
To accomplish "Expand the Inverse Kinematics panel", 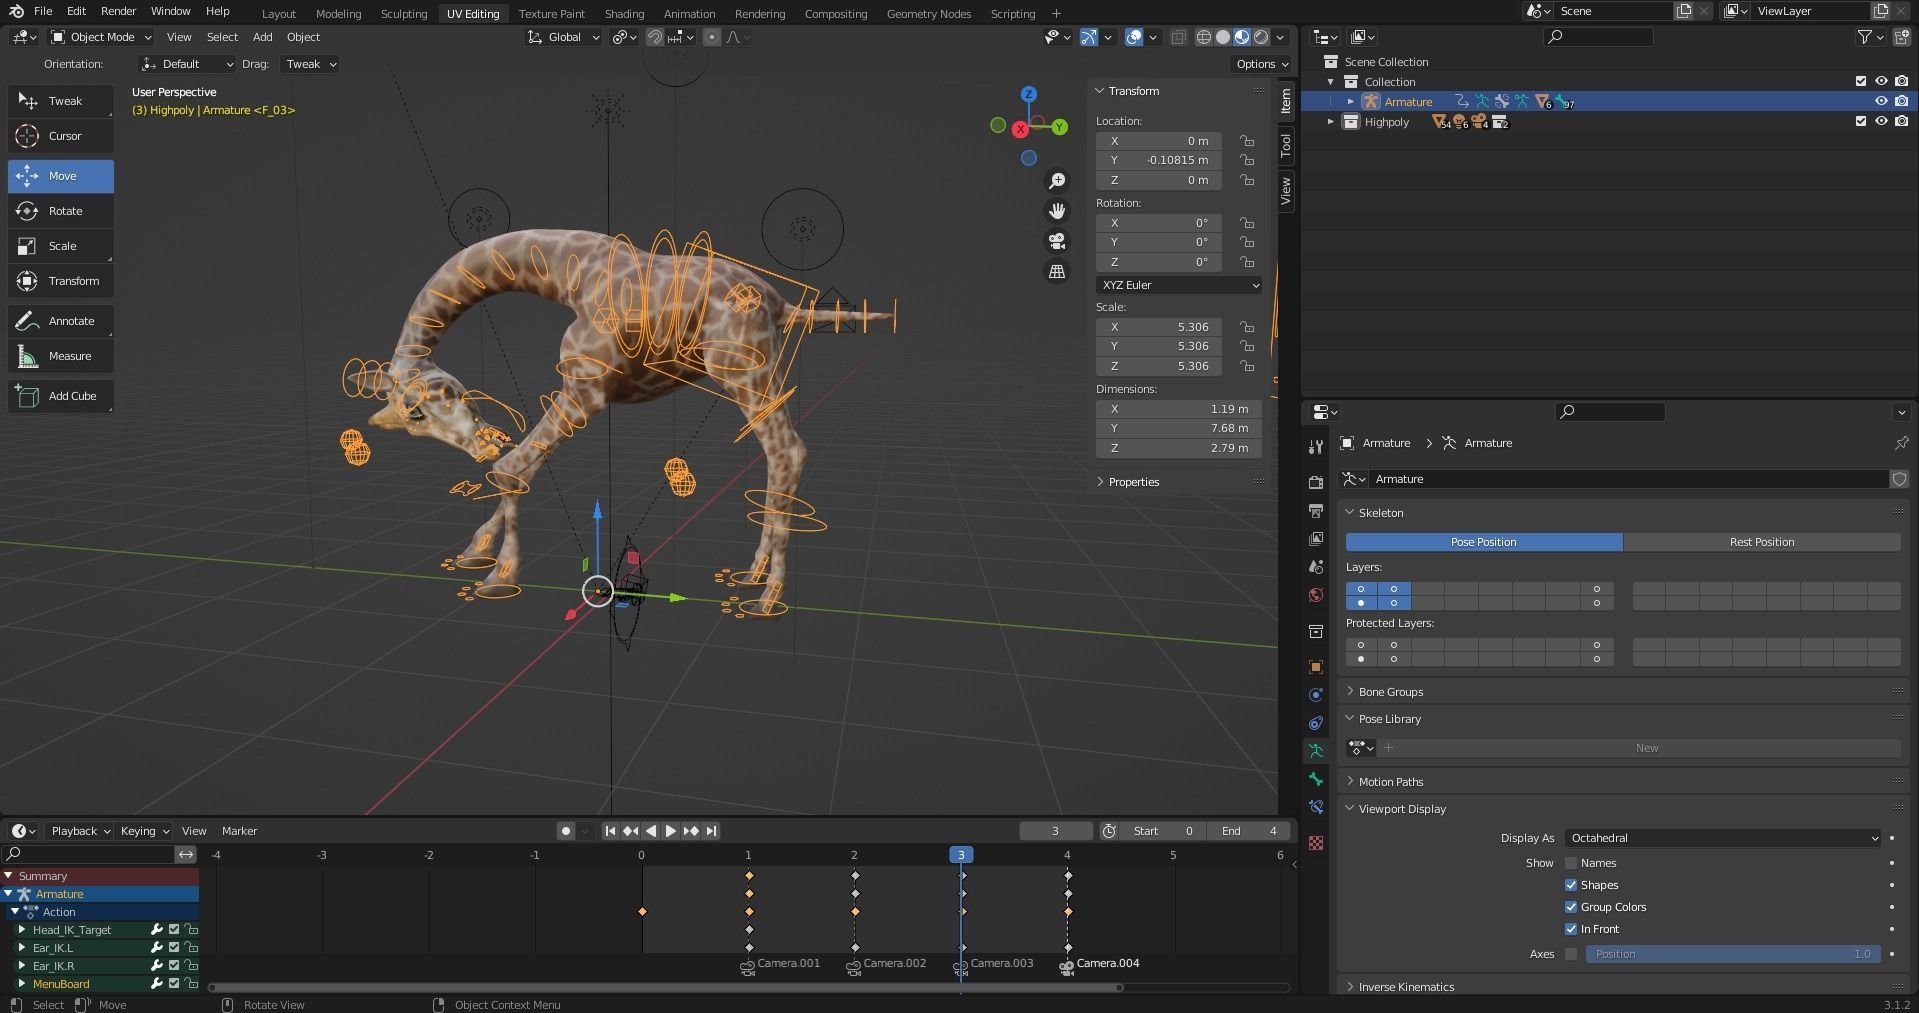I will point(1405,987).
